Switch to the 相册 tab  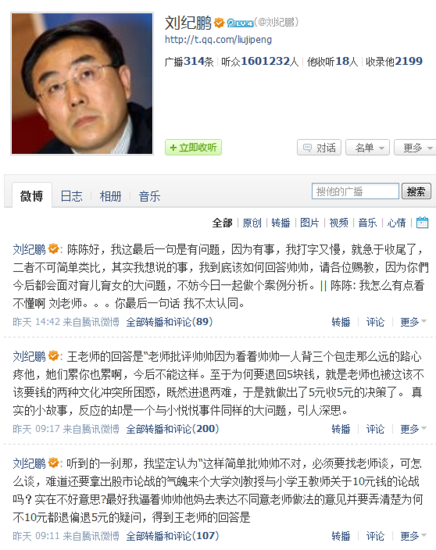pos(110,196)
